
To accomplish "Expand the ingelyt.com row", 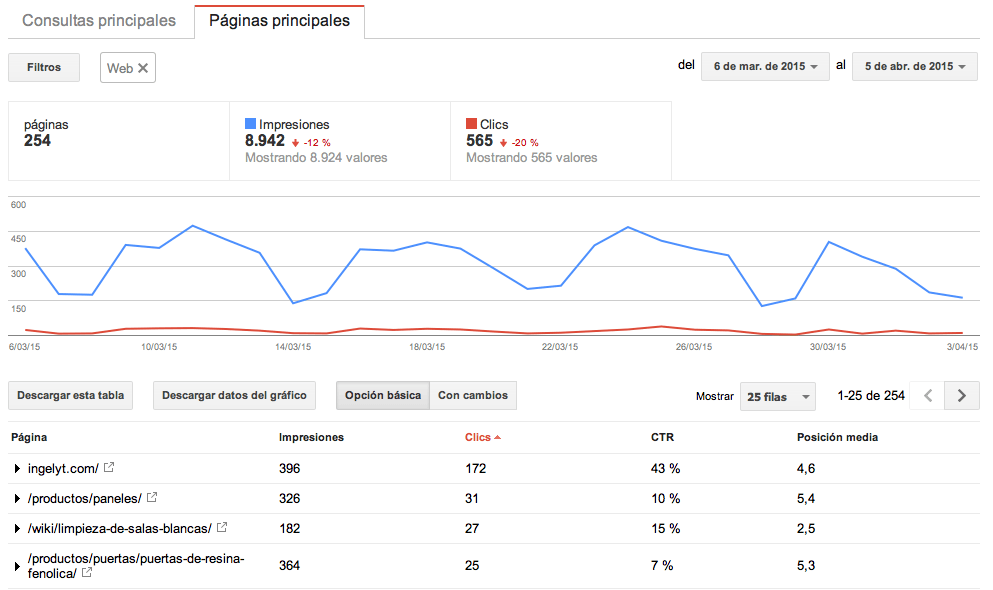I will [x=17, y=469].
